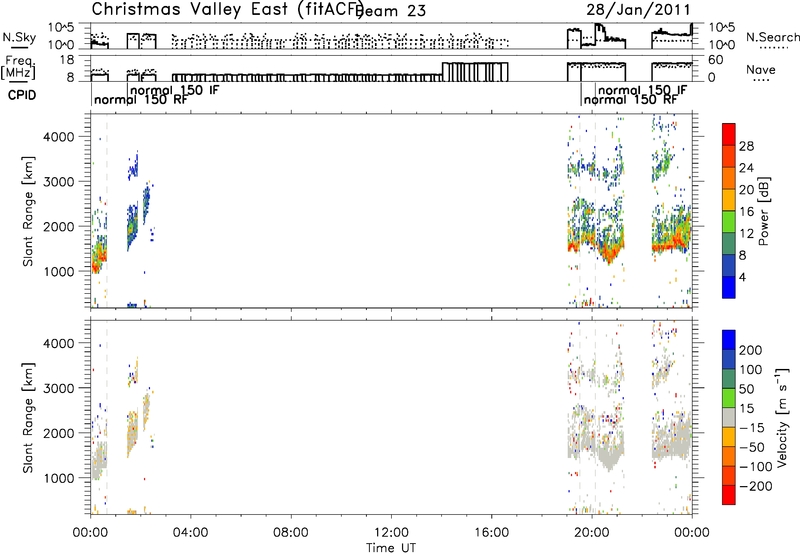Image resolution: width=800 pixels, height=554 pixels.
Task: Click the '4000' tick on the power panel
Action: tap(61, 137)
